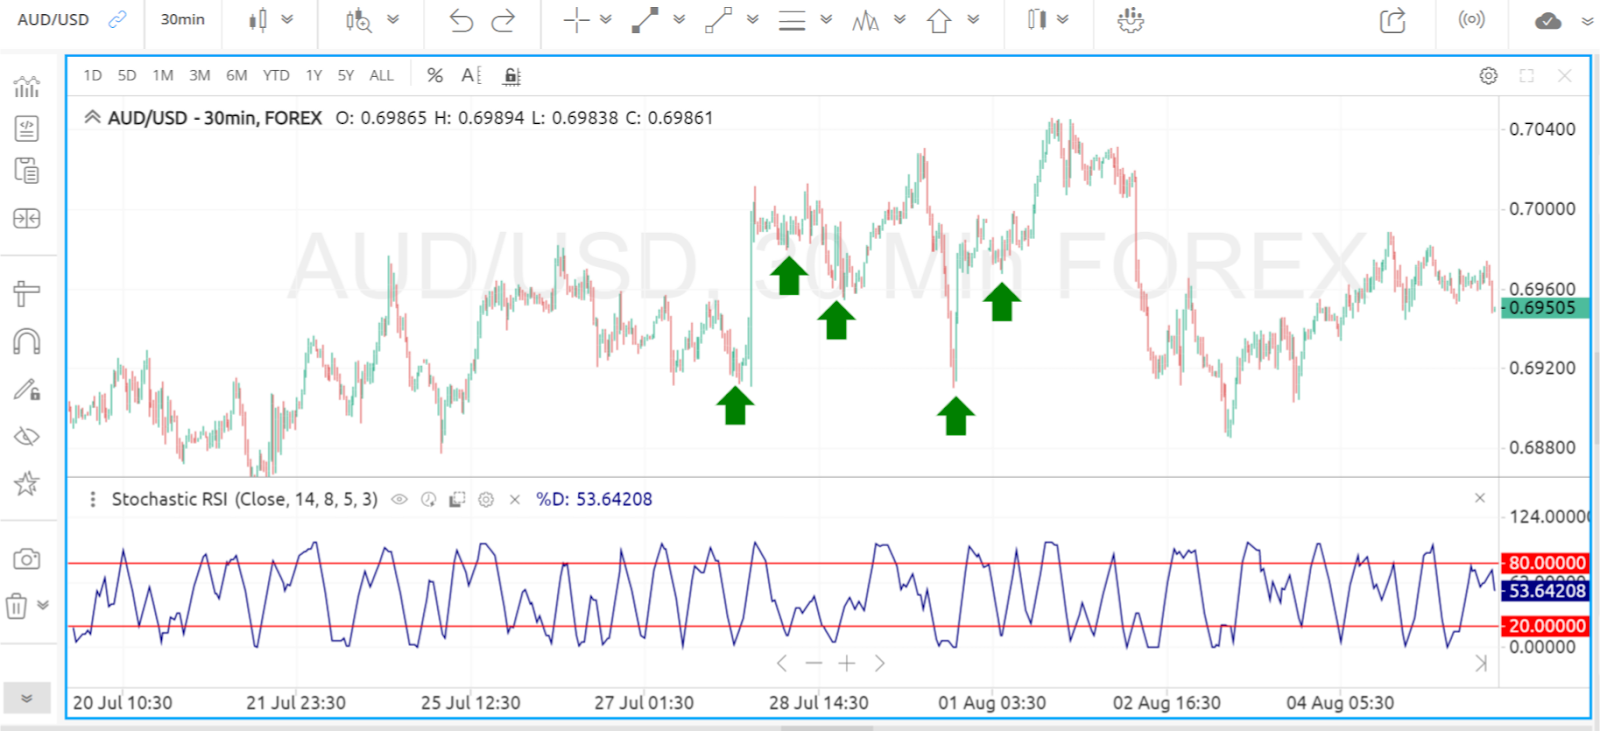1600x731 pixels.
Task: Select the crosshair cursor tool
Action: point(576,20)
